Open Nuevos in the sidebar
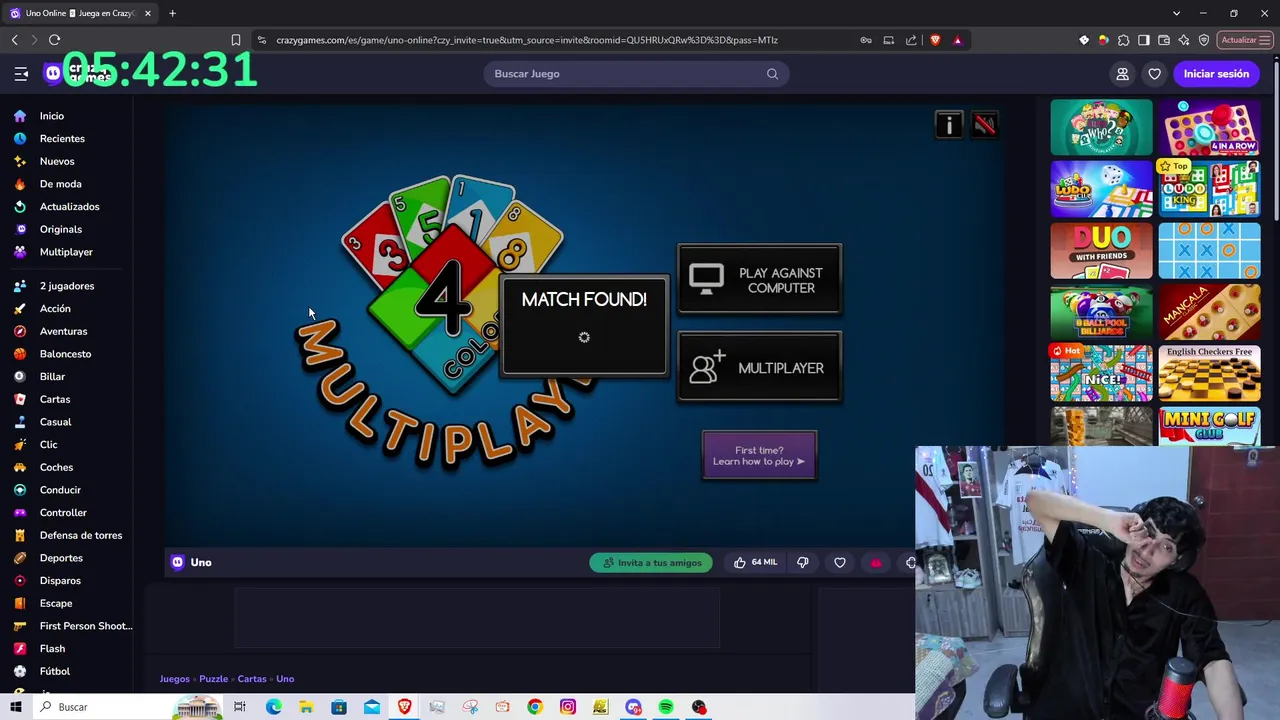The height and width of the screenshot is (720, 1280). [x=57, y=161]
